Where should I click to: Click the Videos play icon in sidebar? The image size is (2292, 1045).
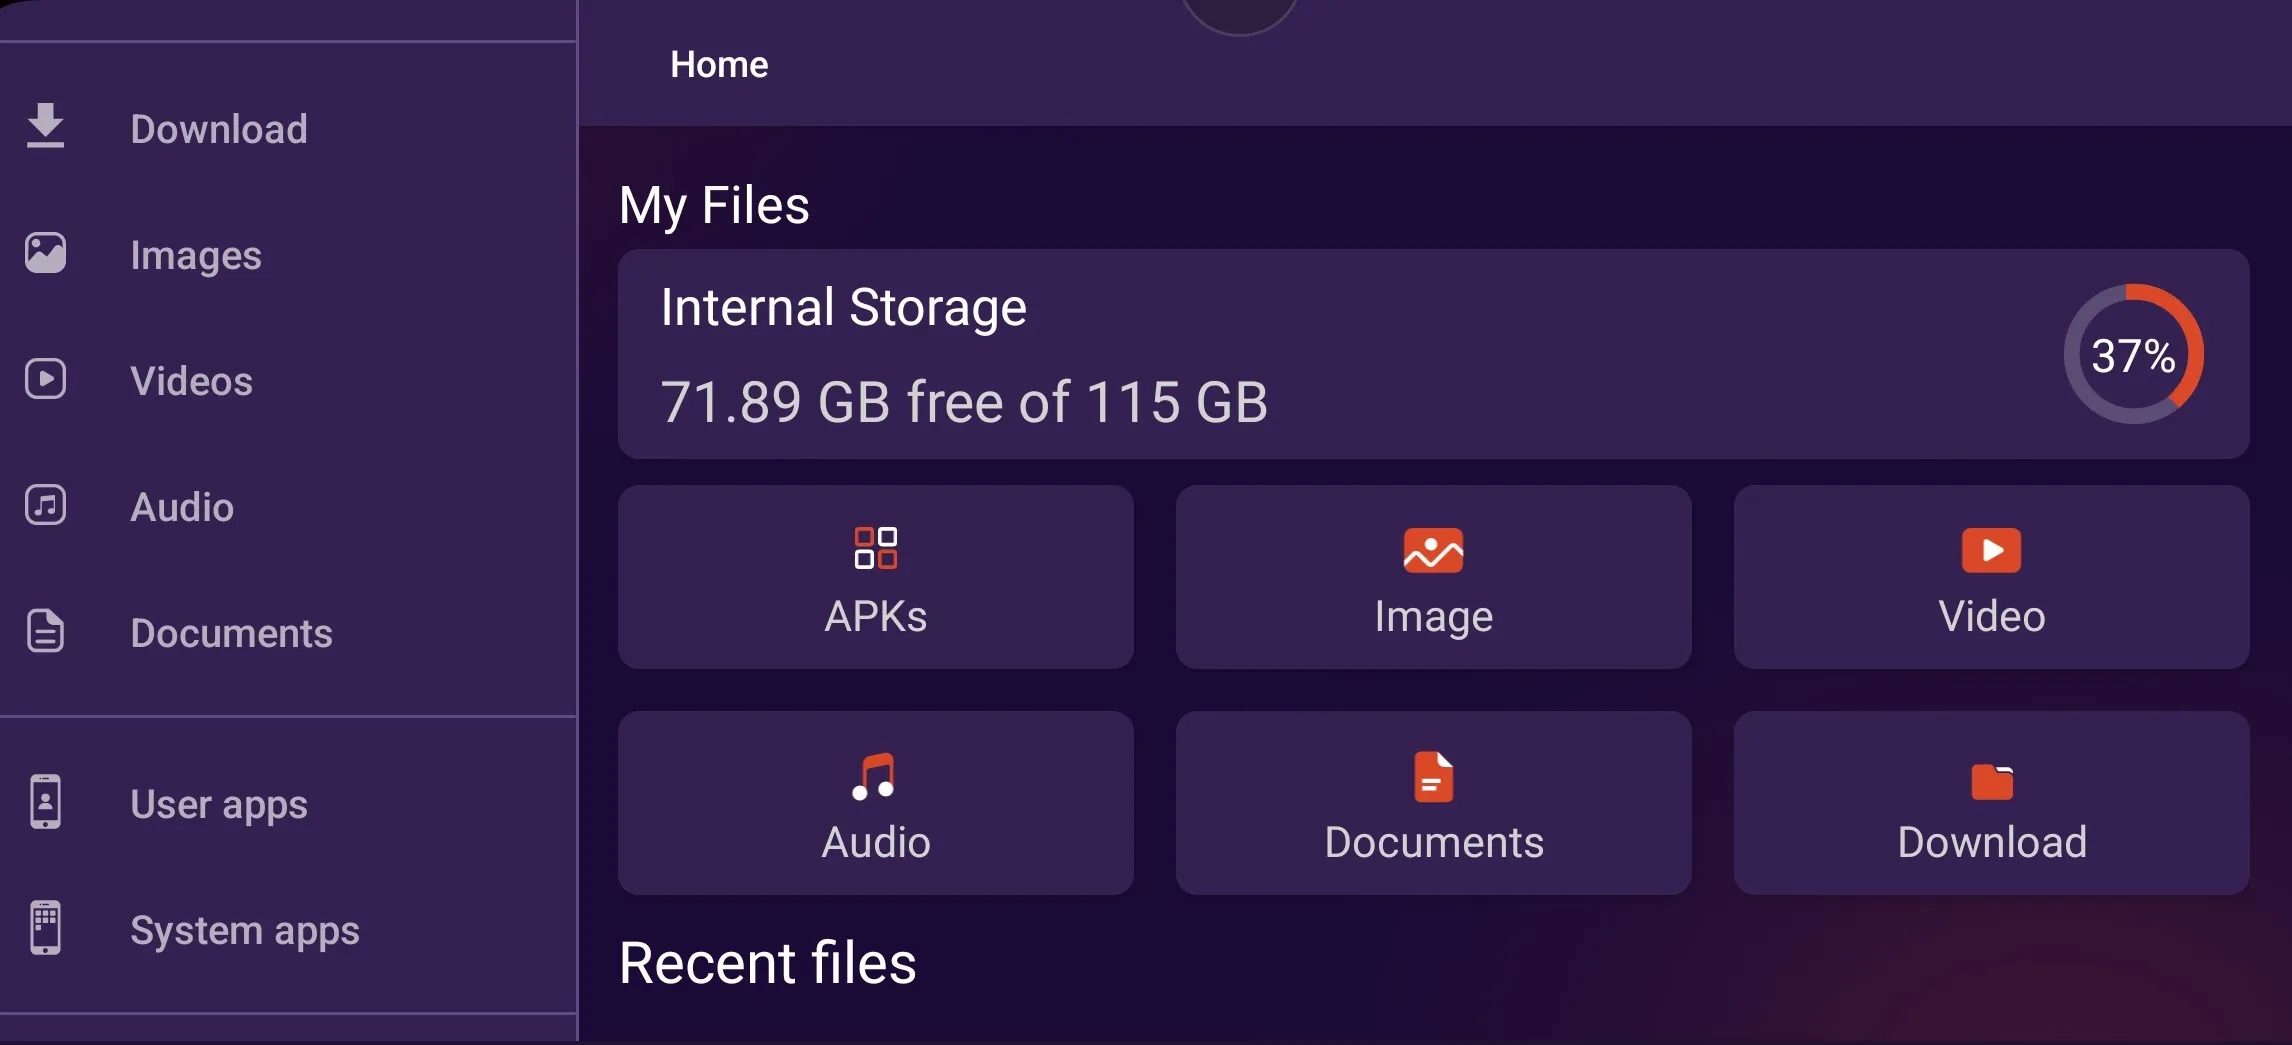[45, 379]
